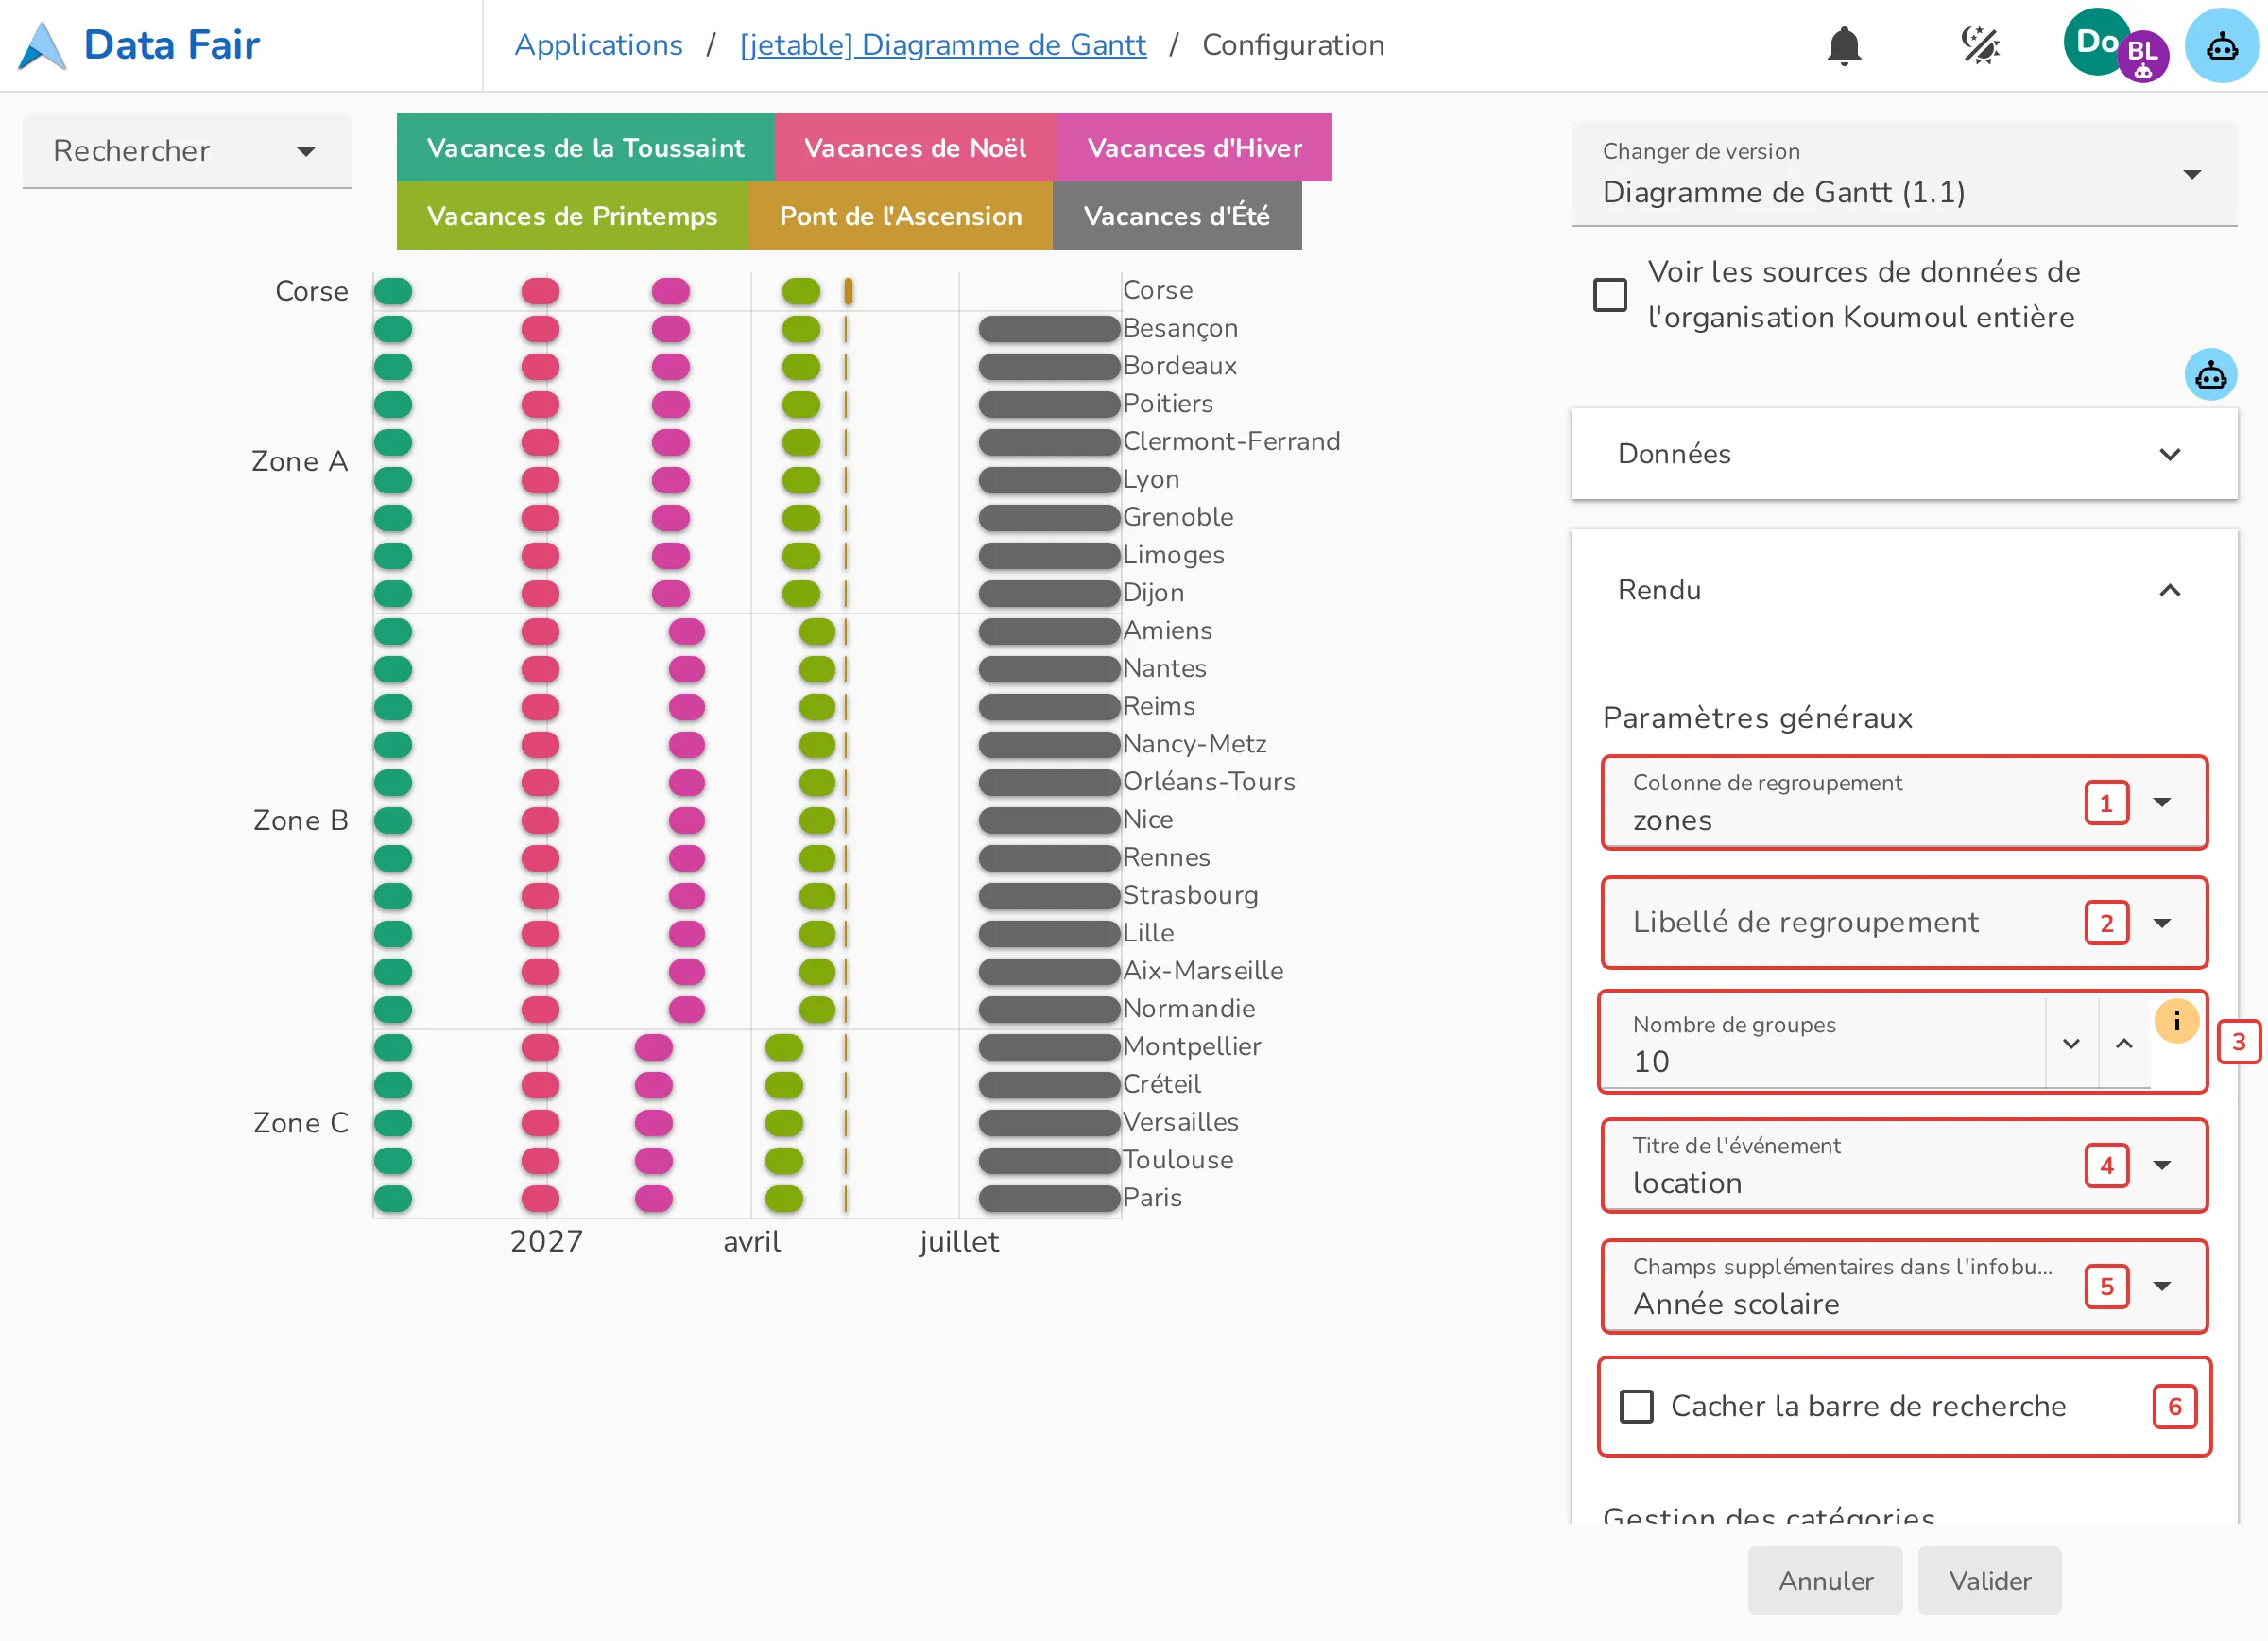Open Changer de version dropdown
This screenshot has width=2268, height=1641.
pyautogui.click(x=1903, y=175)
